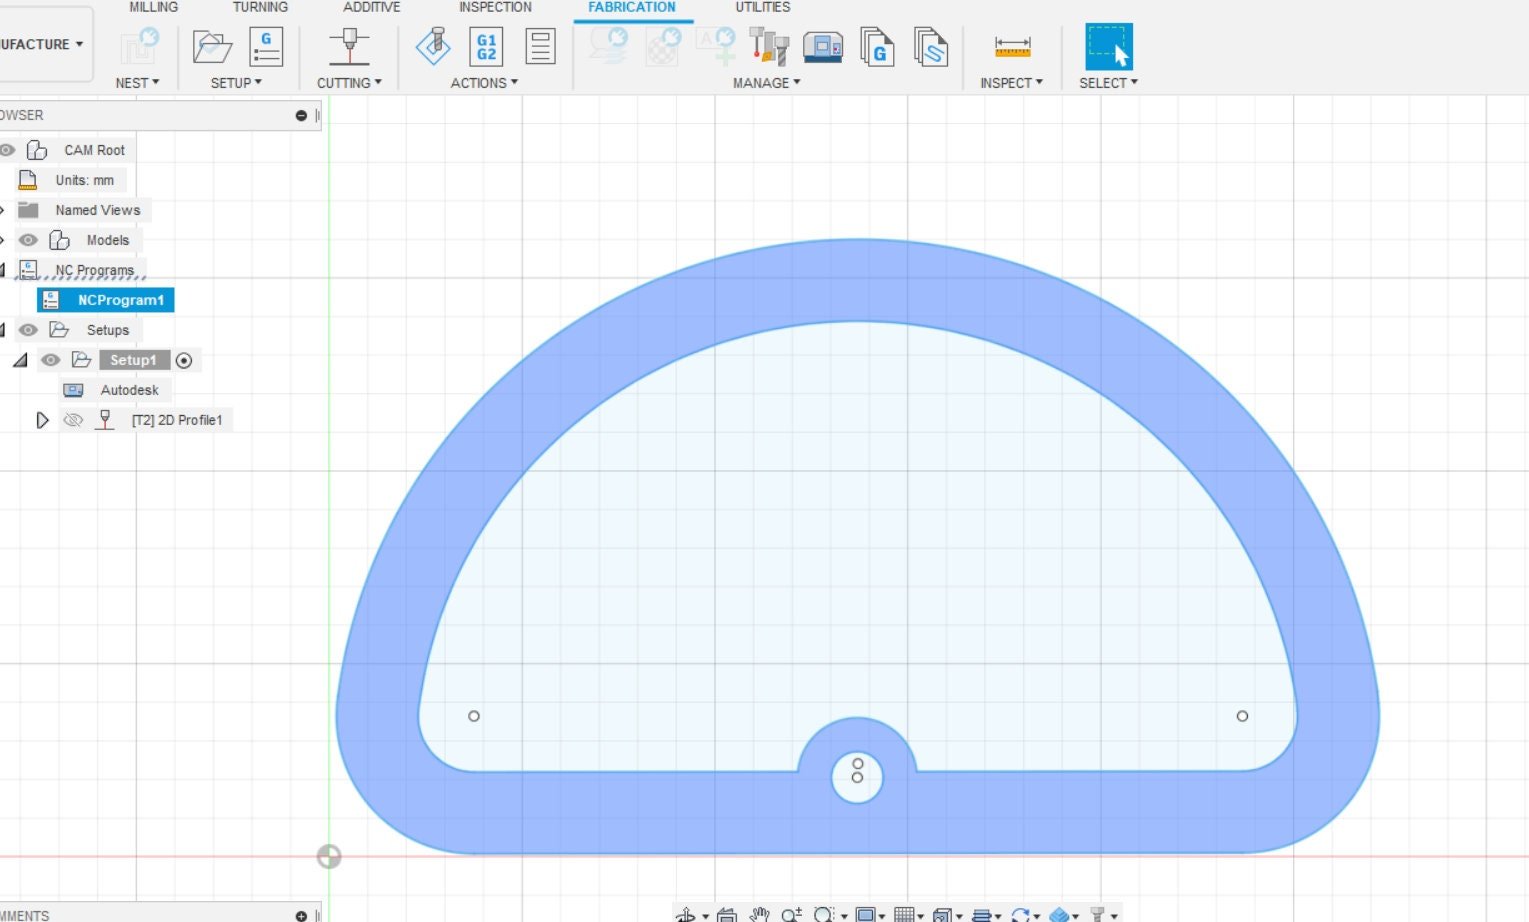
Task: Click the Simulate icon in Actions
Action: pyautogui.click(x=433, y=47)
